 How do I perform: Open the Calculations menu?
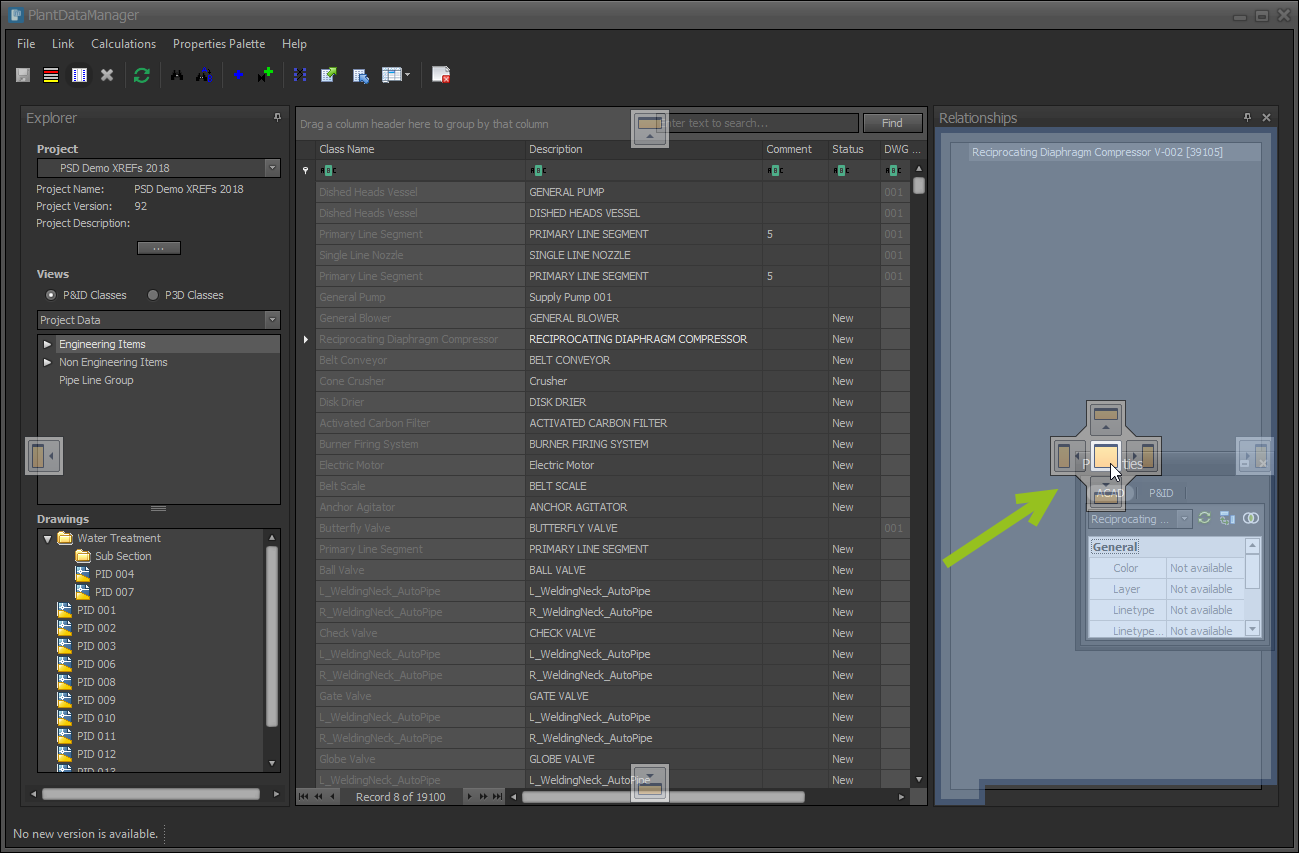(123, 44)
